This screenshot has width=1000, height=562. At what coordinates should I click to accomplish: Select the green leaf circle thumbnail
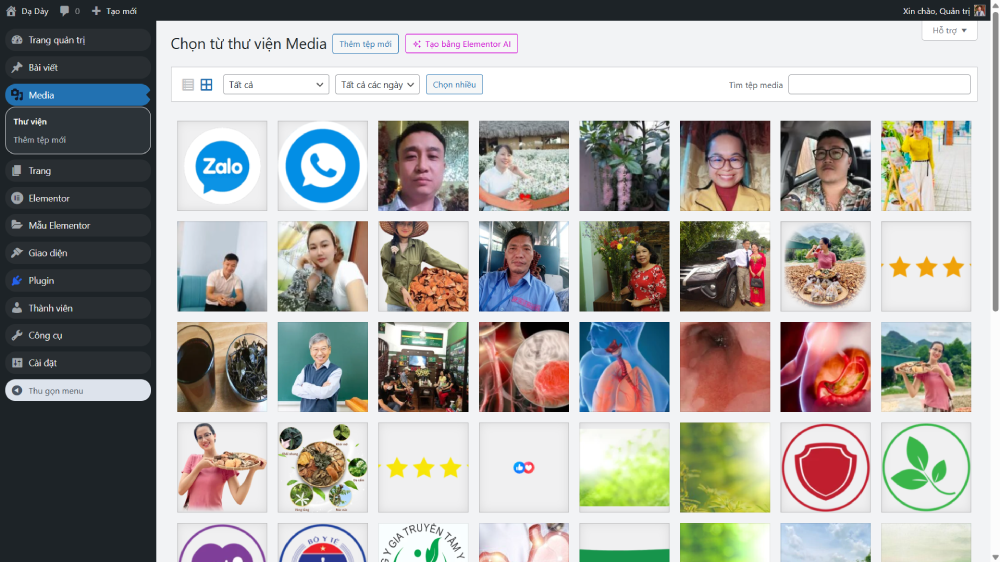(926, 468)
